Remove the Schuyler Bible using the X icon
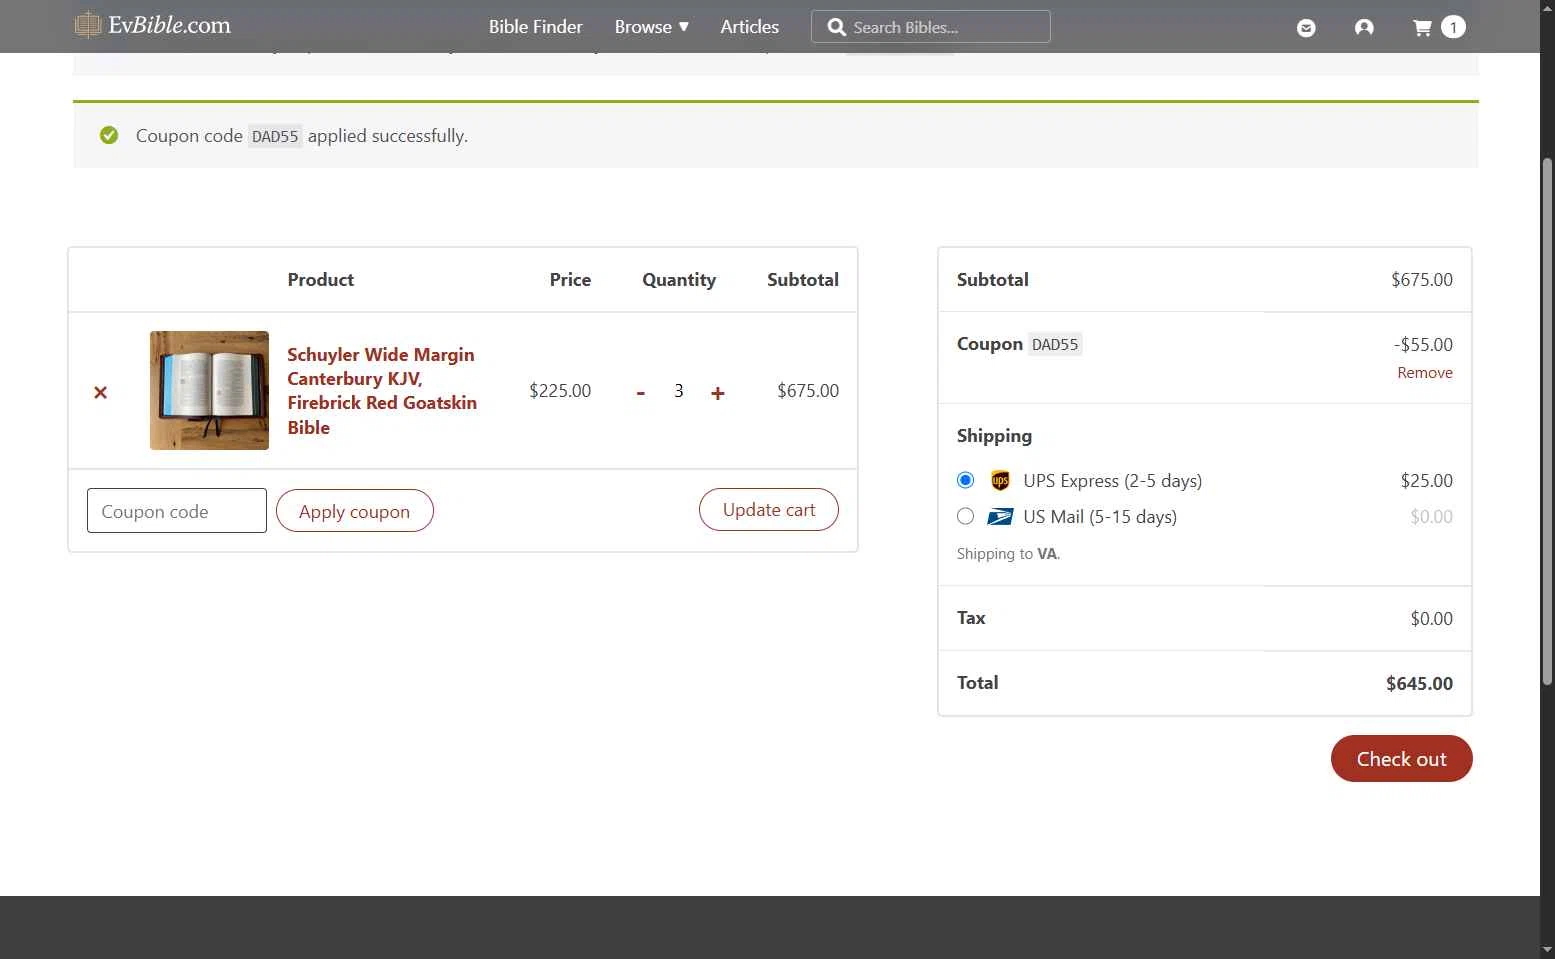Viewport: 1555px width, 959px height. tap(100, 392)
